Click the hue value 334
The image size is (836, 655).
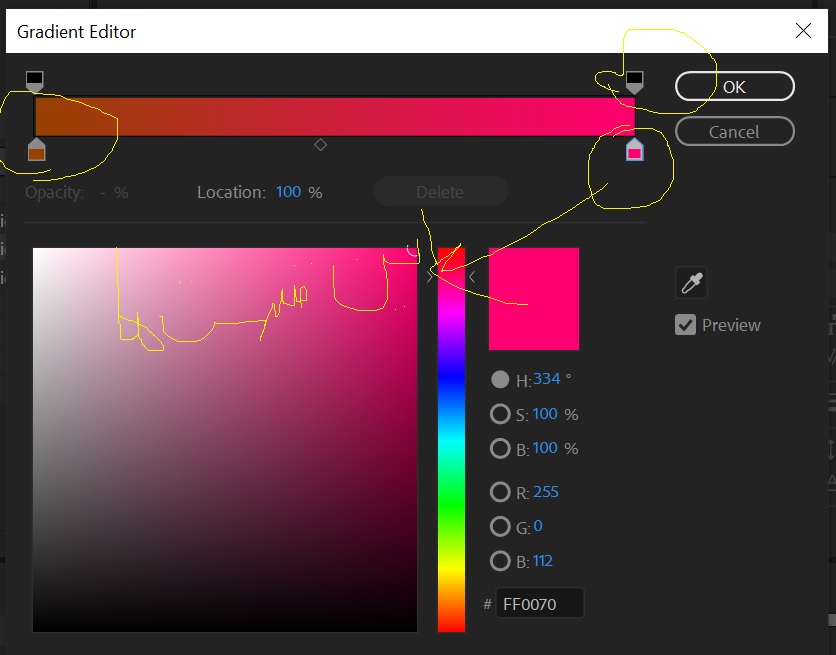pos(546,380)
